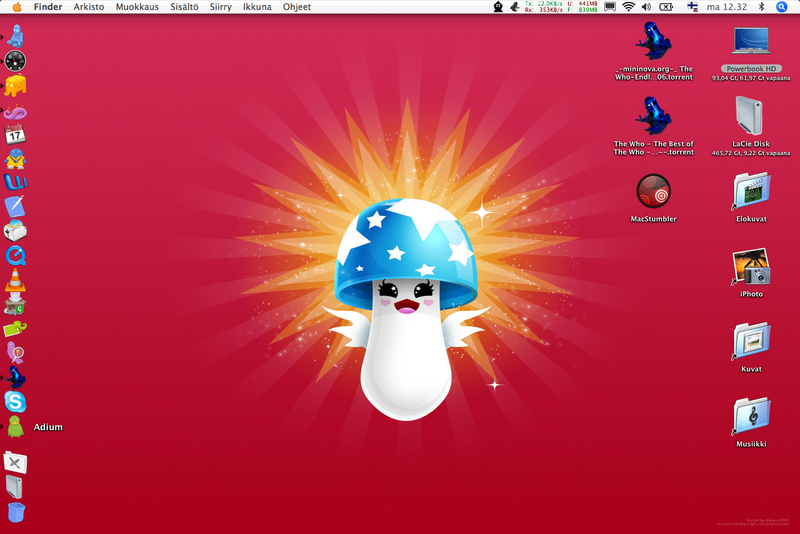
Task: Open the volume control in menu bar
Action: (x=646, y=7)
